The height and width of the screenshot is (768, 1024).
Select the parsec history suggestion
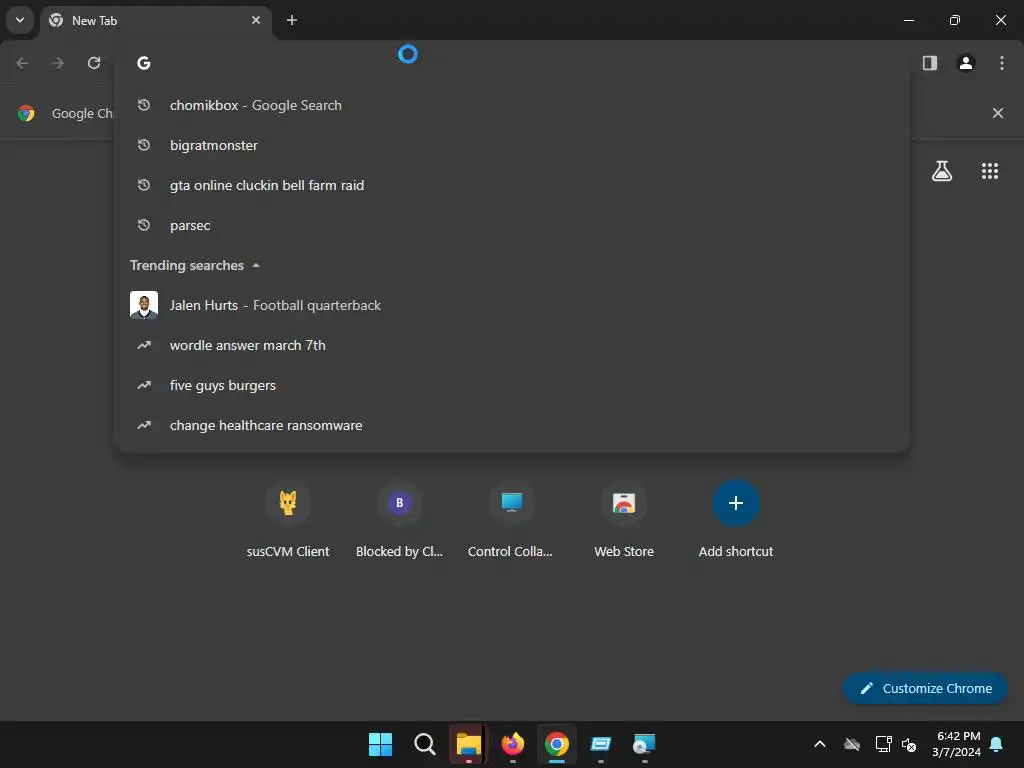tap(512, 225)
